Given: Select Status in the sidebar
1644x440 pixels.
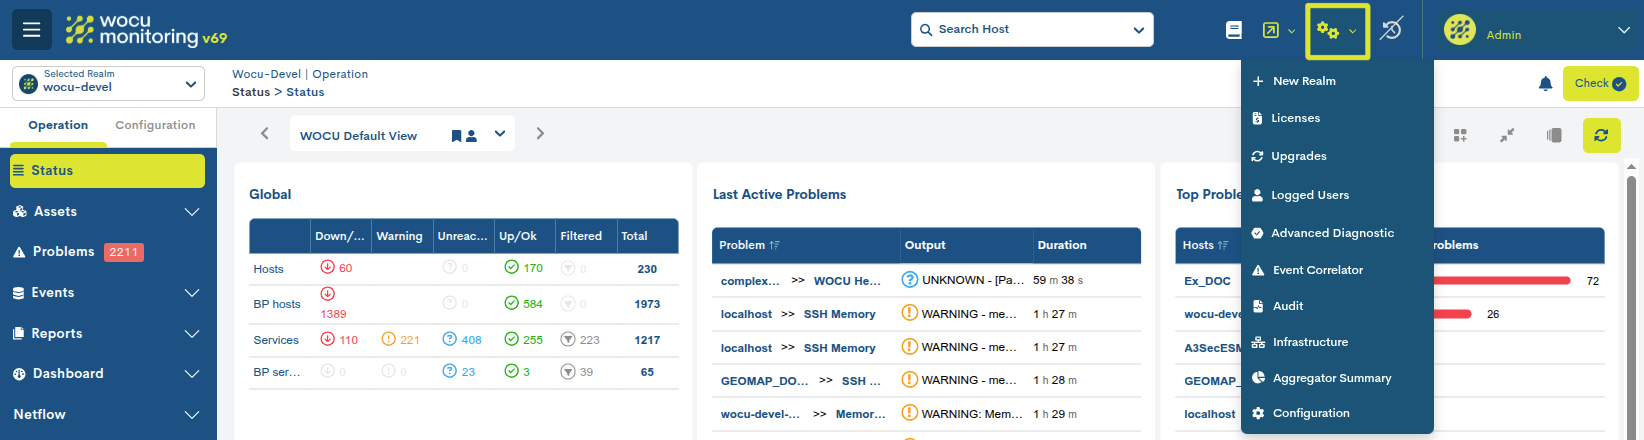Looking at the screenshot, I should pos(107,170).
